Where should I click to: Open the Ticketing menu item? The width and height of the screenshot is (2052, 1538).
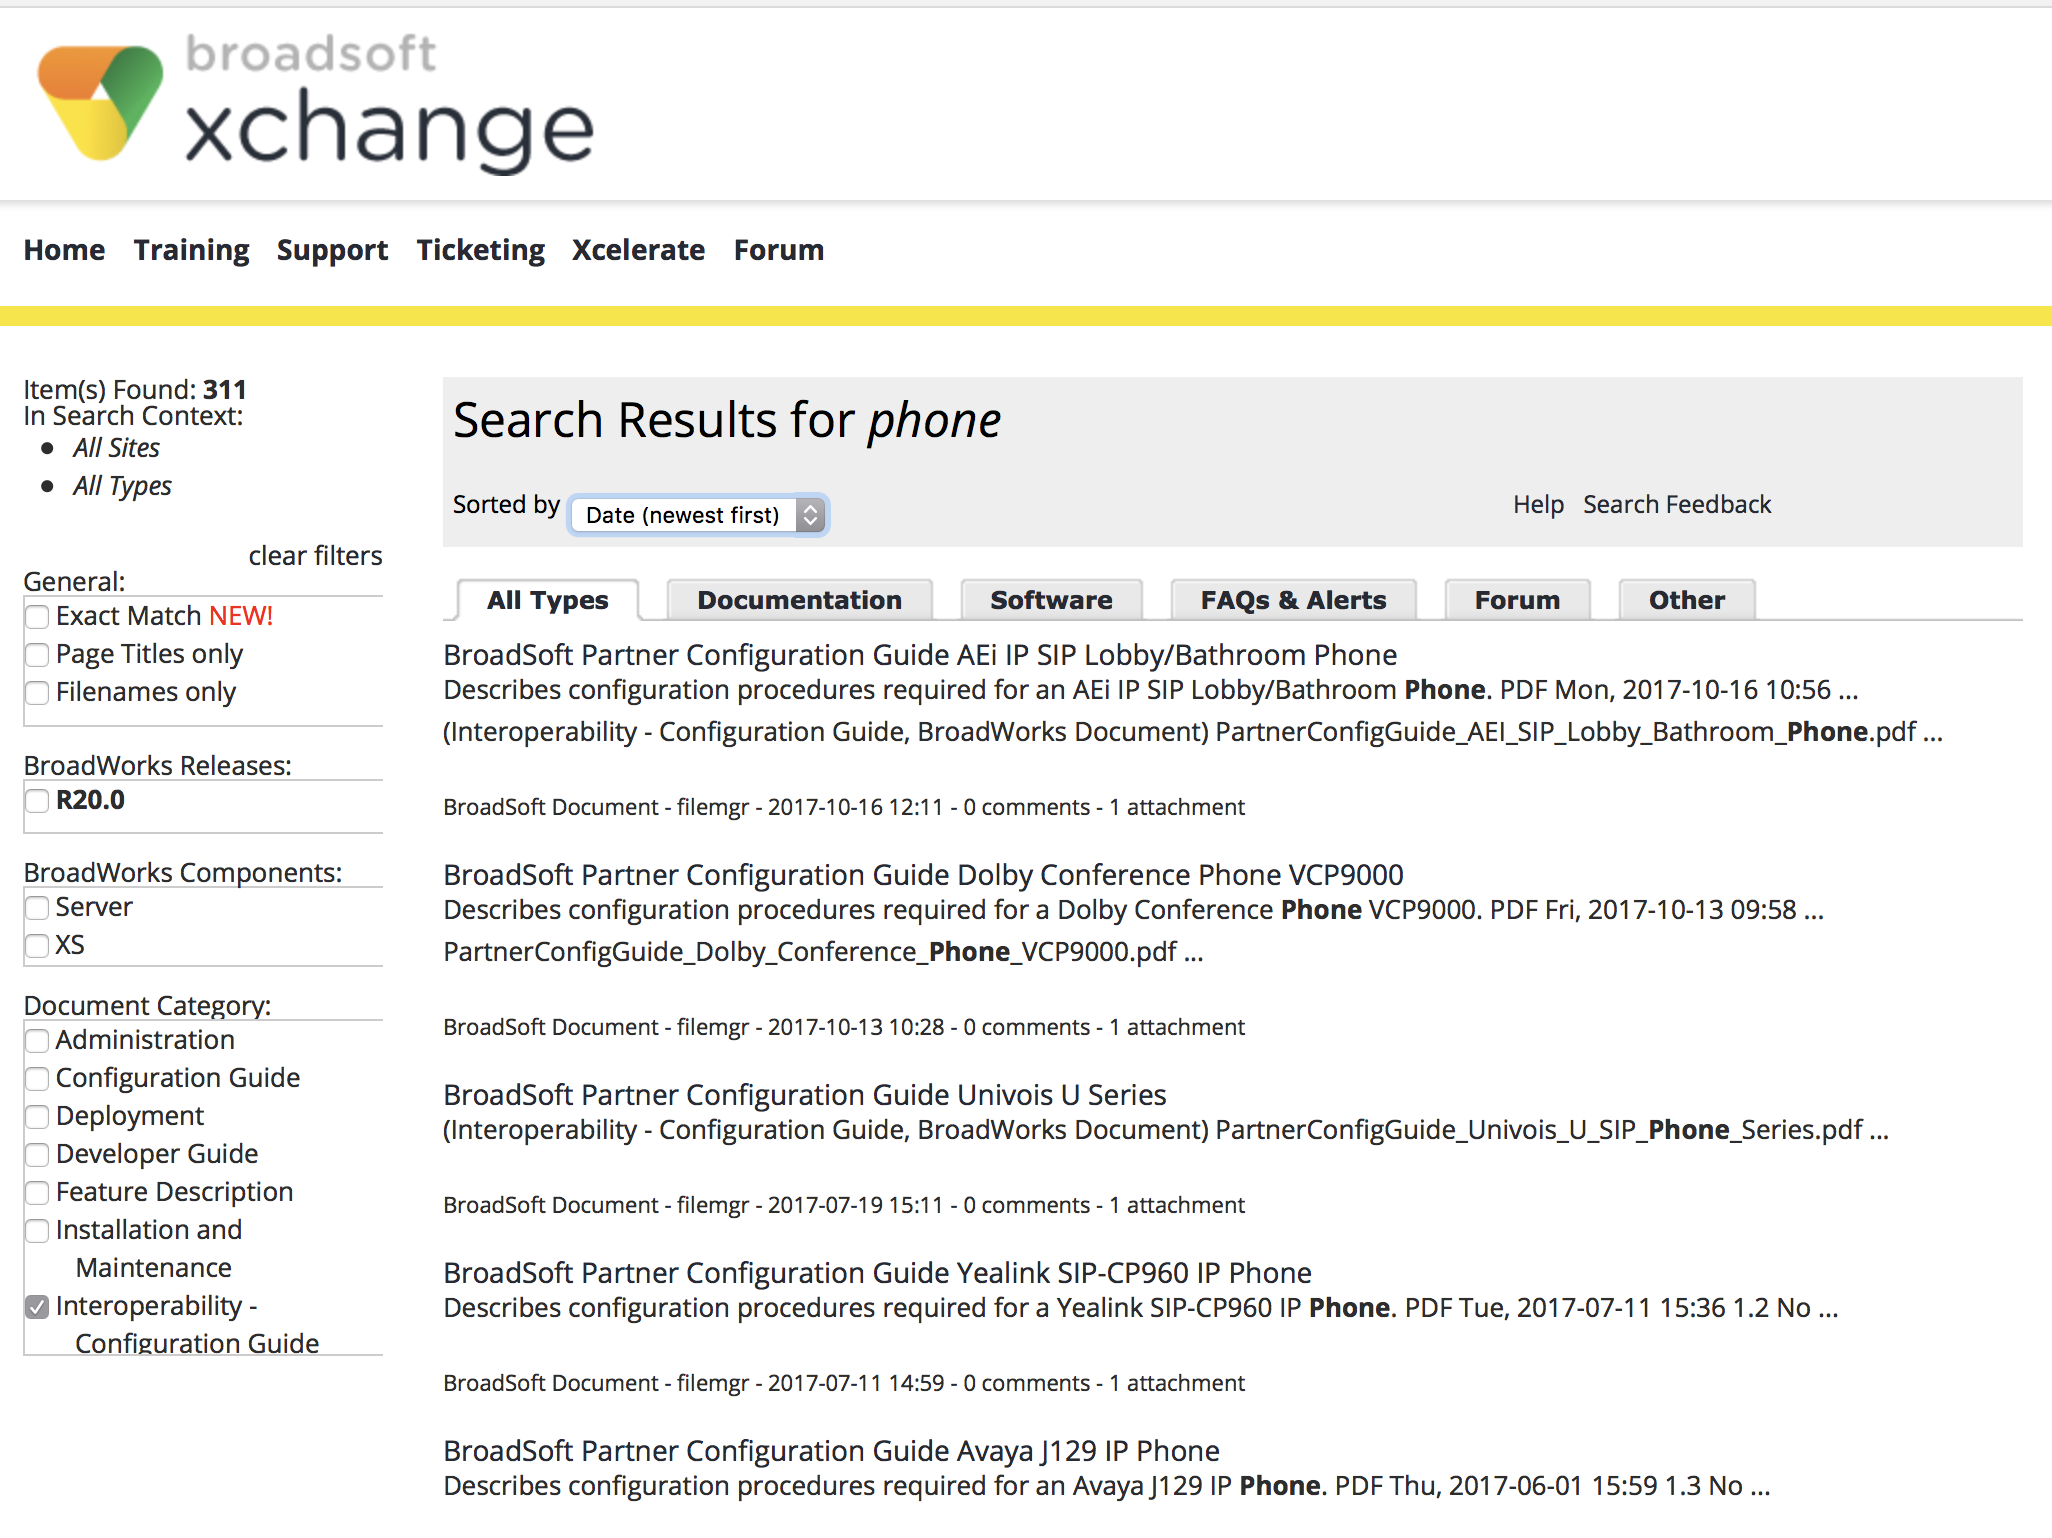(x=480, y=250)
